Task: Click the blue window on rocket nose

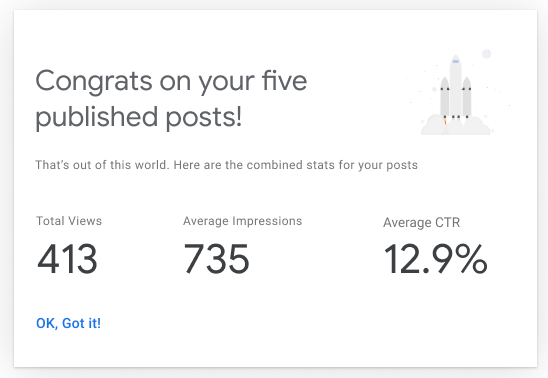Action: (x=455, y=61)
